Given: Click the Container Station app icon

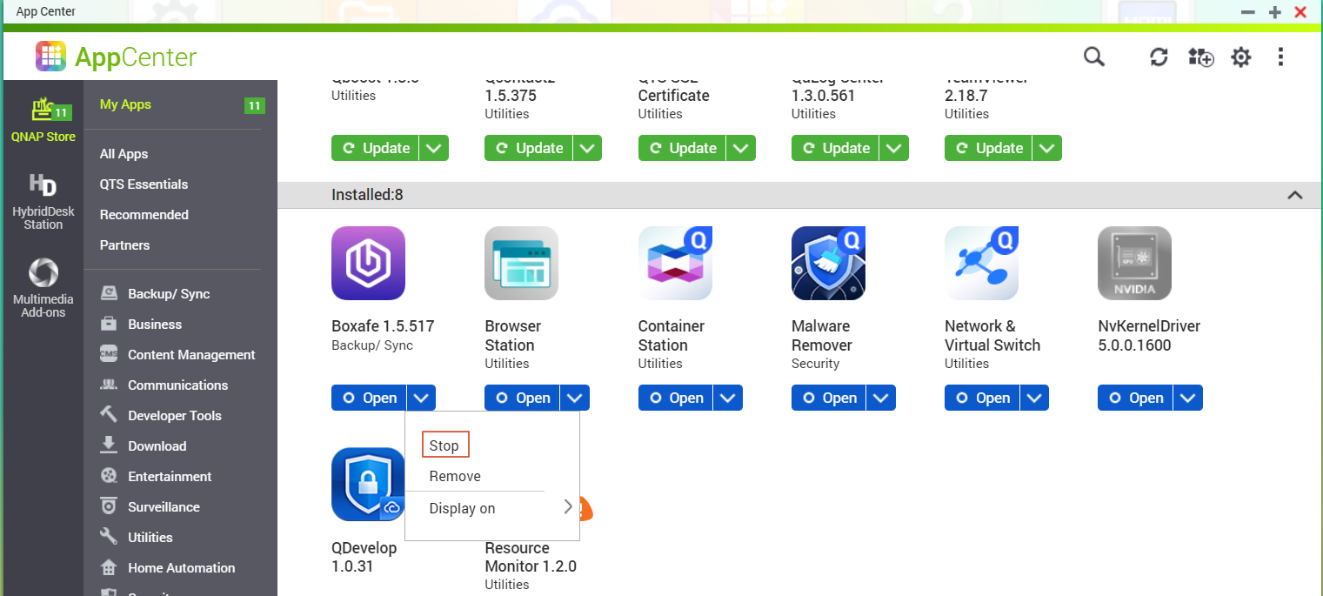Looking at the screenshot, I should tap(675, 263).
